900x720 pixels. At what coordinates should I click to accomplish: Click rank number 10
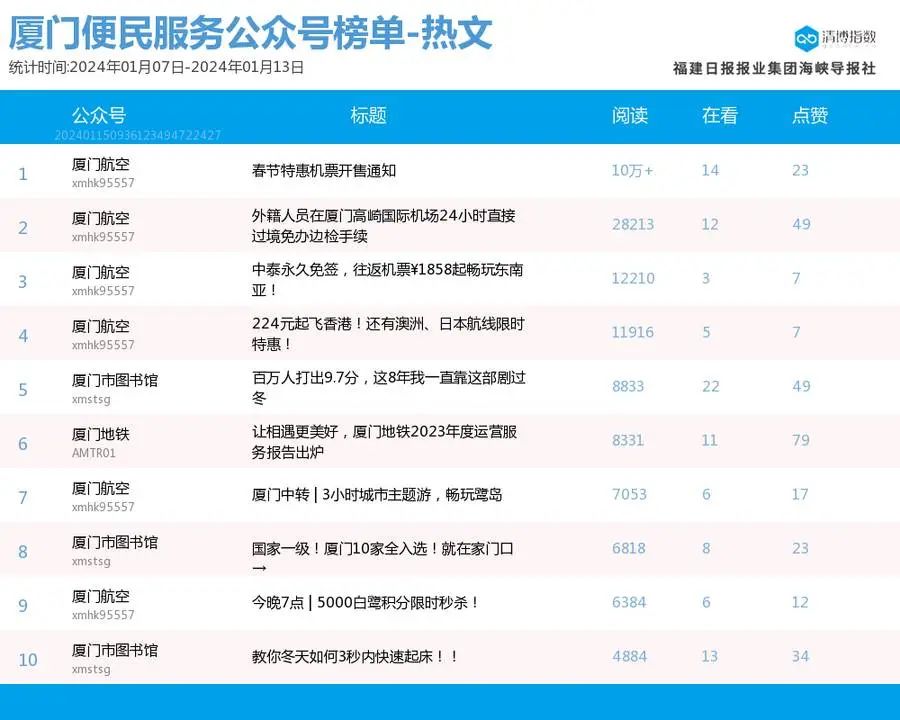point(28,660)
